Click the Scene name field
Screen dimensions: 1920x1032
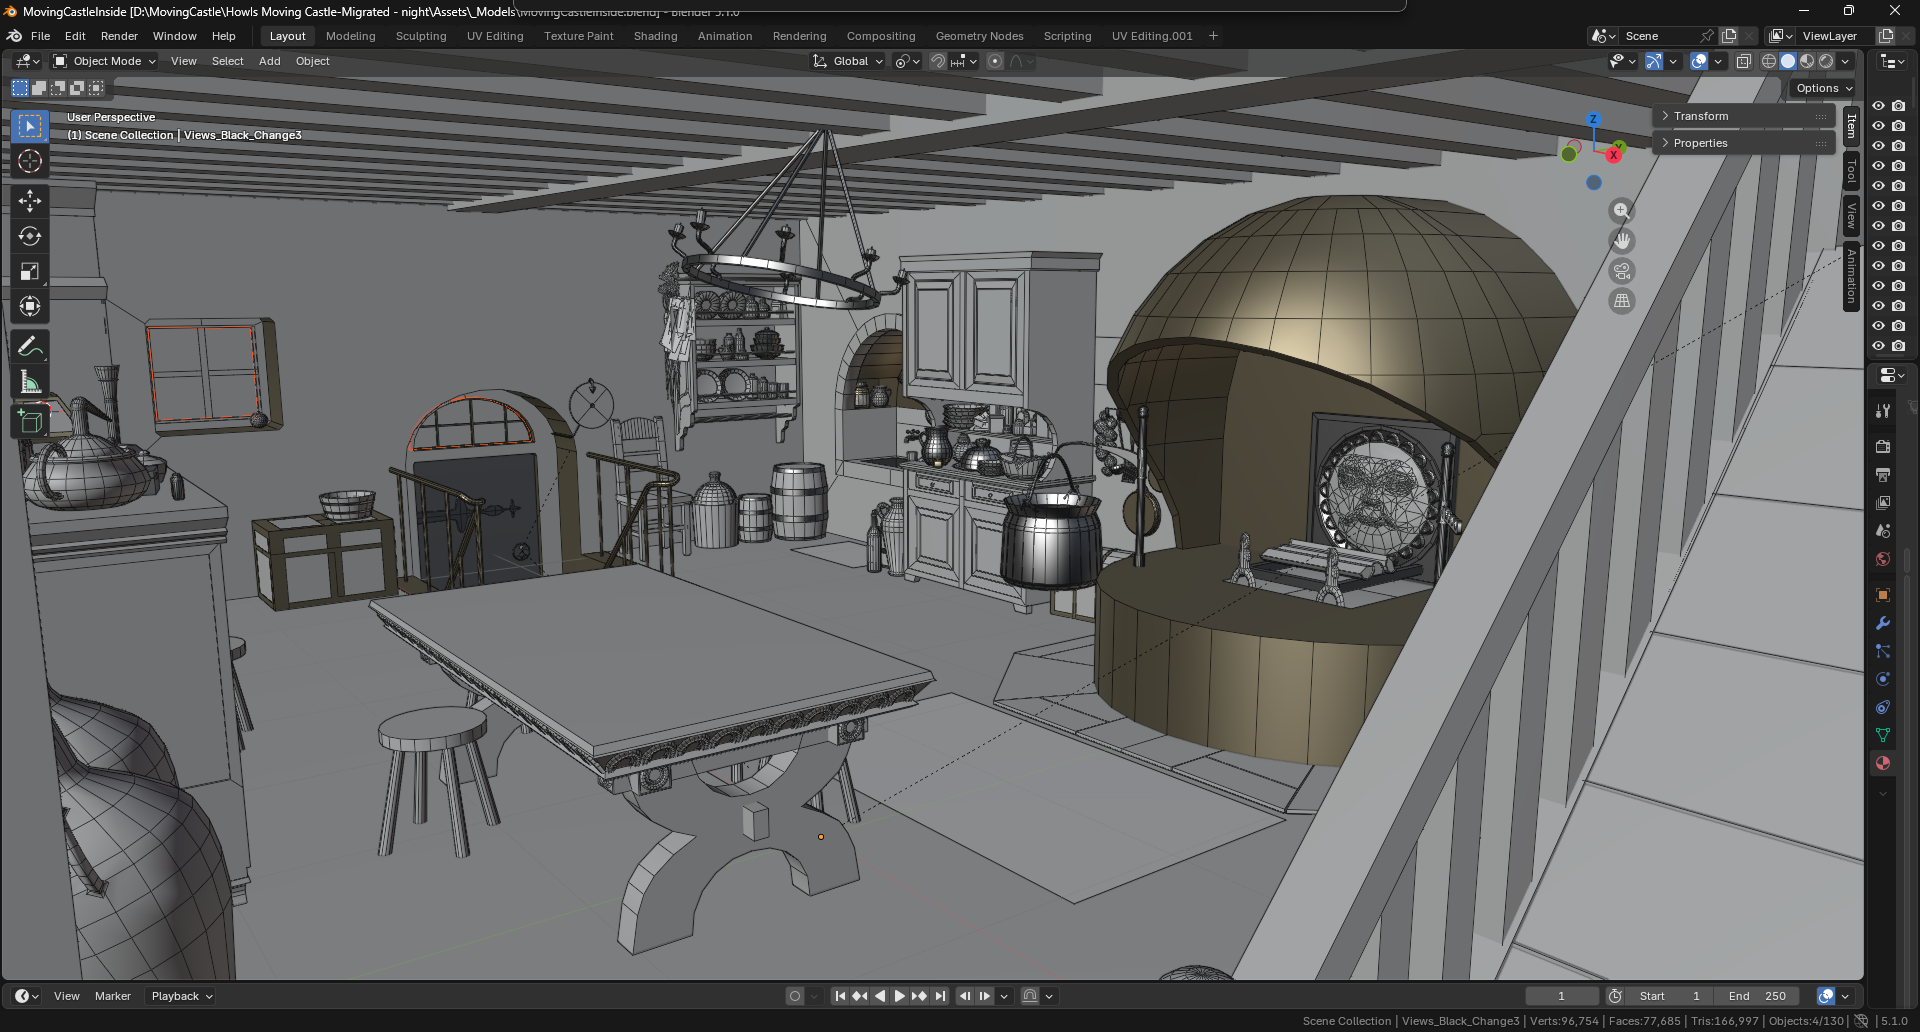[1657, 36]
